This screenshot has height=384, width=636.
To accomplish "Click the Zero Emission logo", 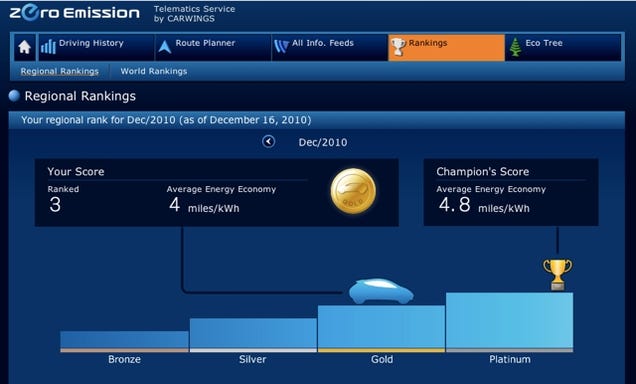I will click(74, 13).
